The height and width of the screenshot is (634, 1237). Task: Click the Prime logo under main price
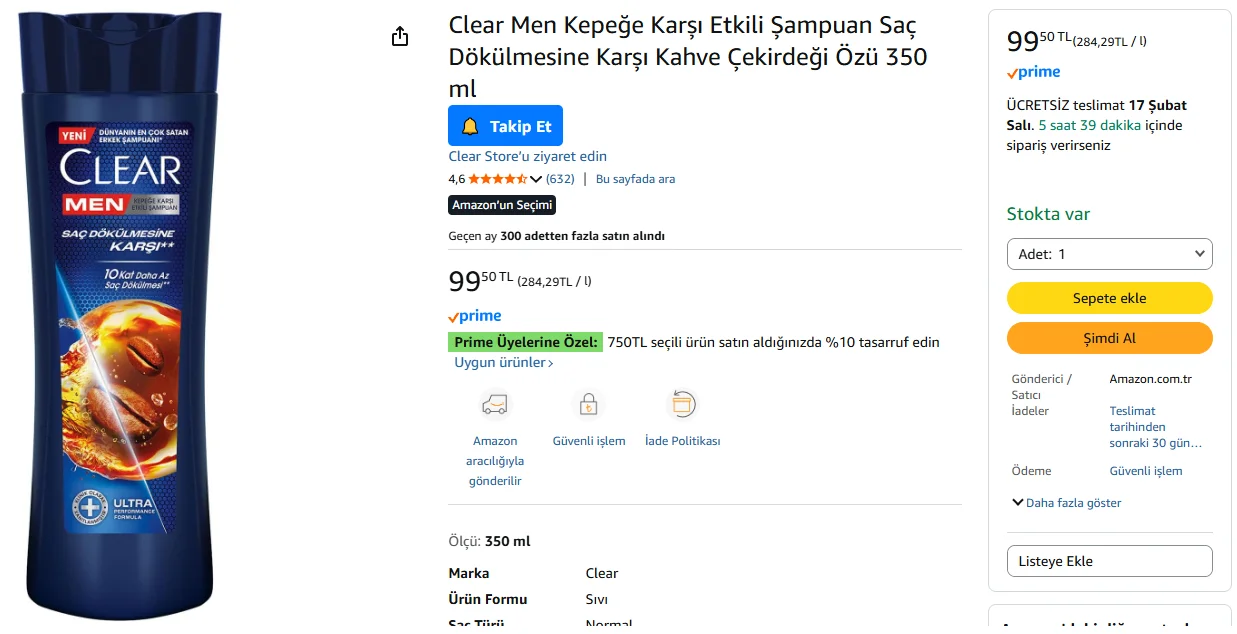point(475,316)
